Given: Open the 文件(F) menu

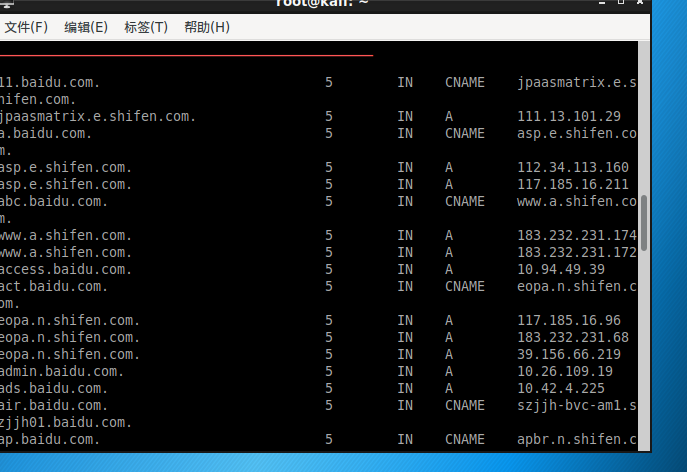Looking at the screenshot, I should pyautogui.click(x=26, y=27).
